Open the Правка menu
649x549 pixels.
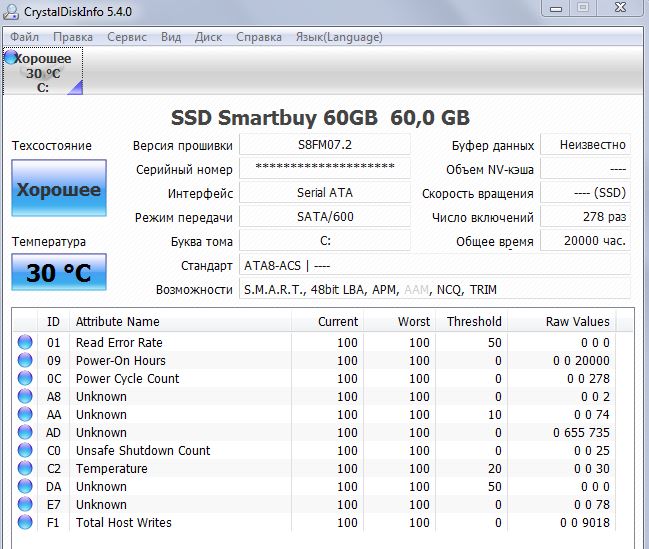73,37
